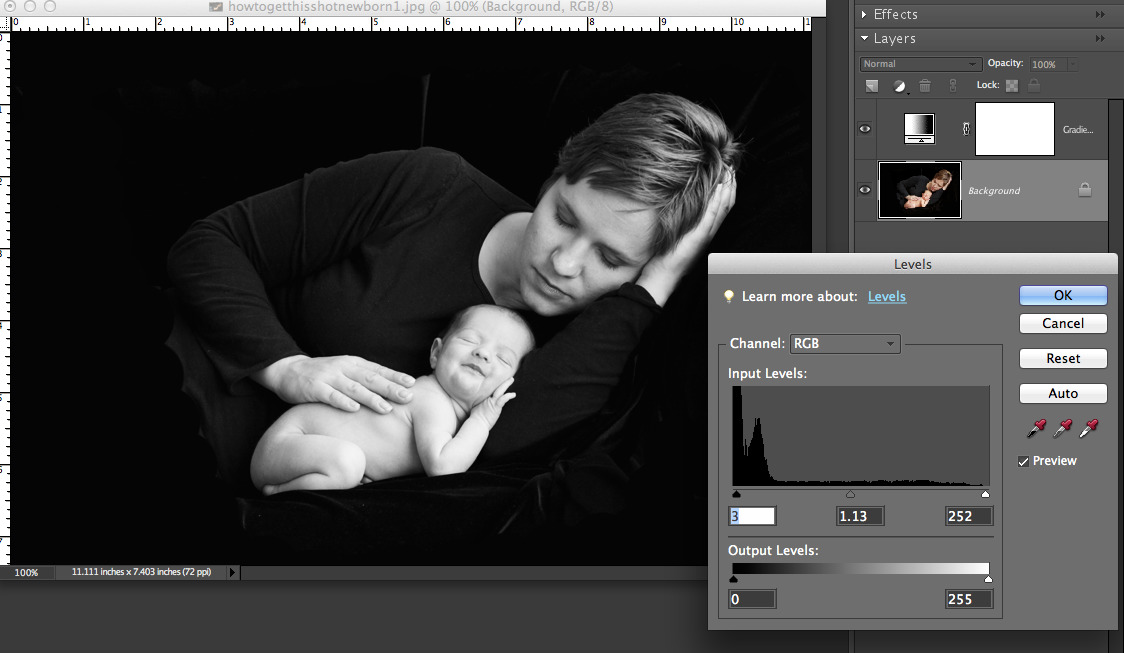
Task: Open the image size menu in status bar
Action: pyautogui.click(x=232, y=572)
